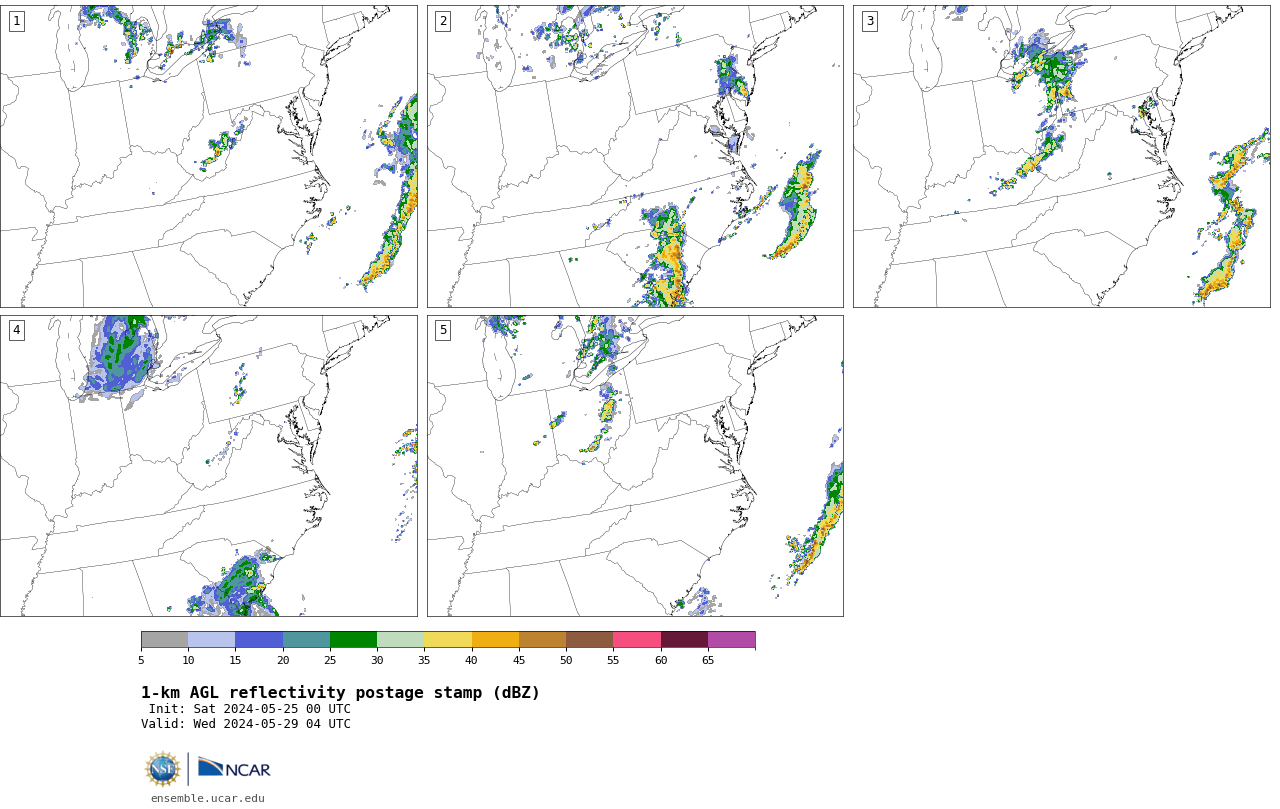Select the orange 40-45 dBZ swatch
1280x809 pixels.
click(495, 640)
